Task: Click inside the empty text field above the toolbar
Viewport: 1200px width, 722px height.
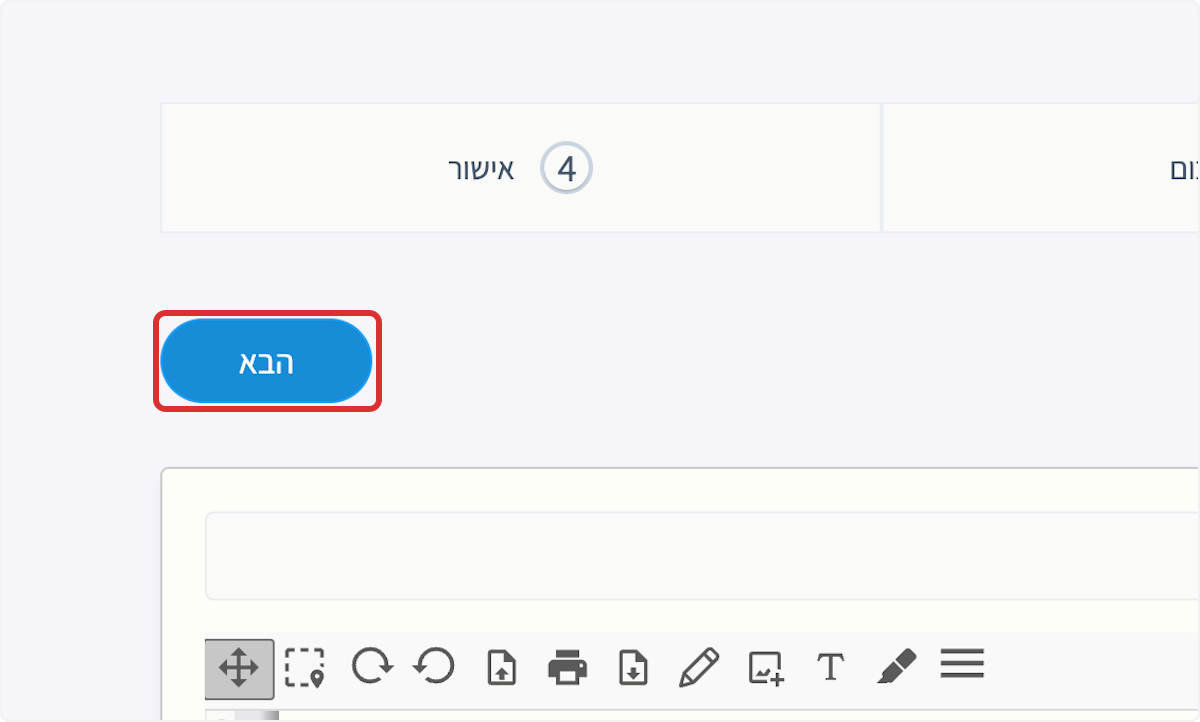Action: tap(700, 556)
